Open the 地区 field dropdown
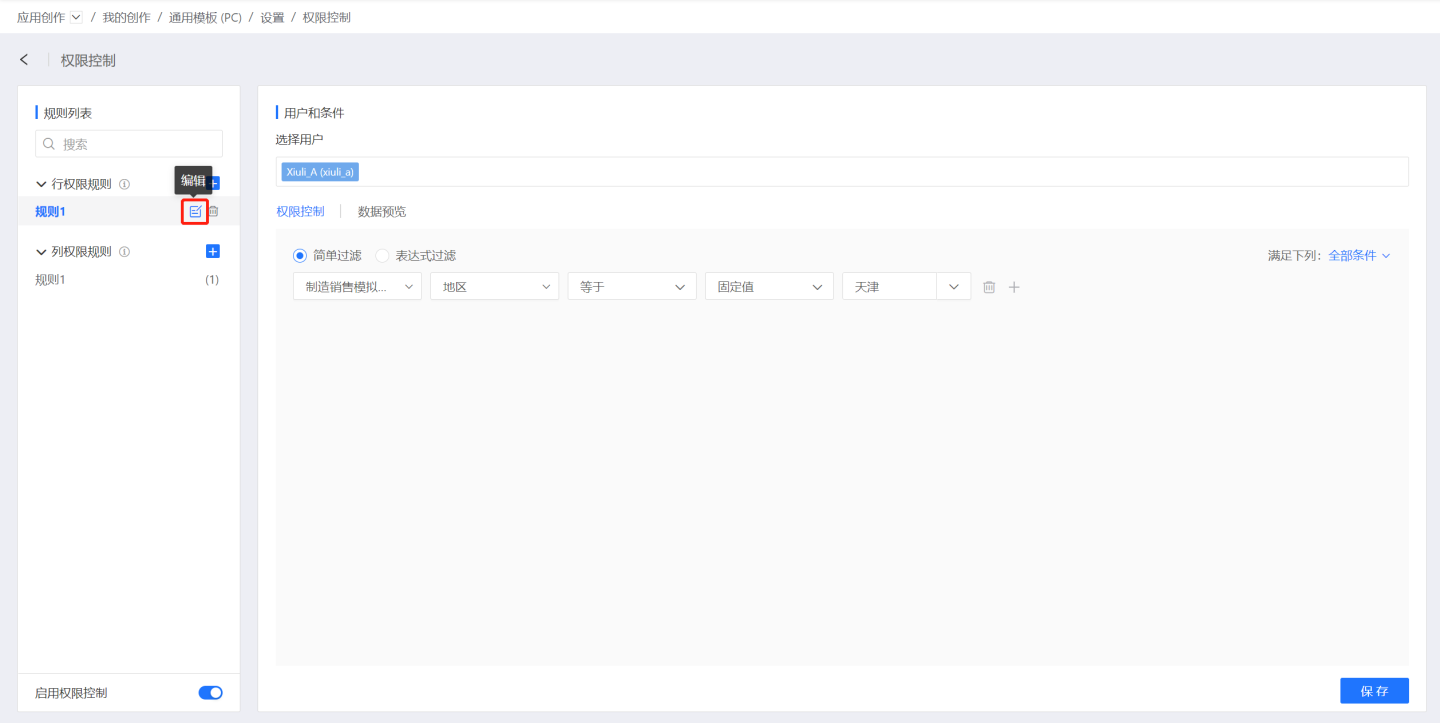The height and width of the screenshot is (723, 1440). tap(494, 287)
